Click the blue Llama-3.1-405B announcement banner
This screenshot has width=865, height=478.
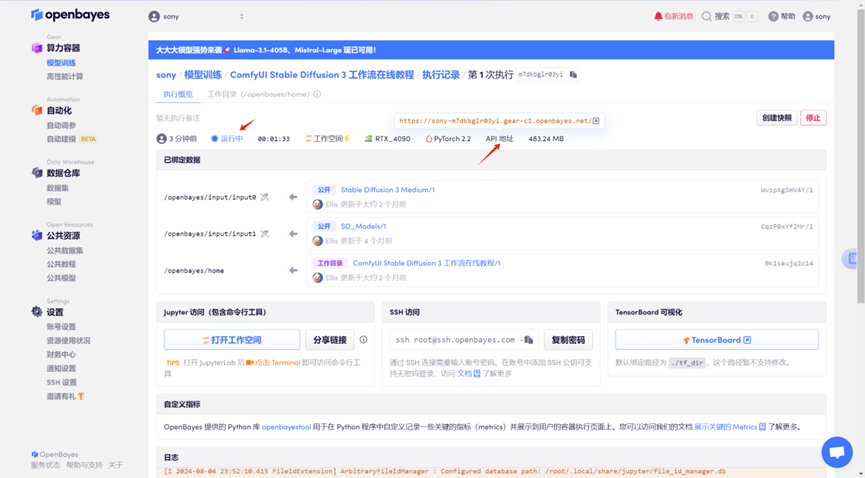tap(491, 50)
